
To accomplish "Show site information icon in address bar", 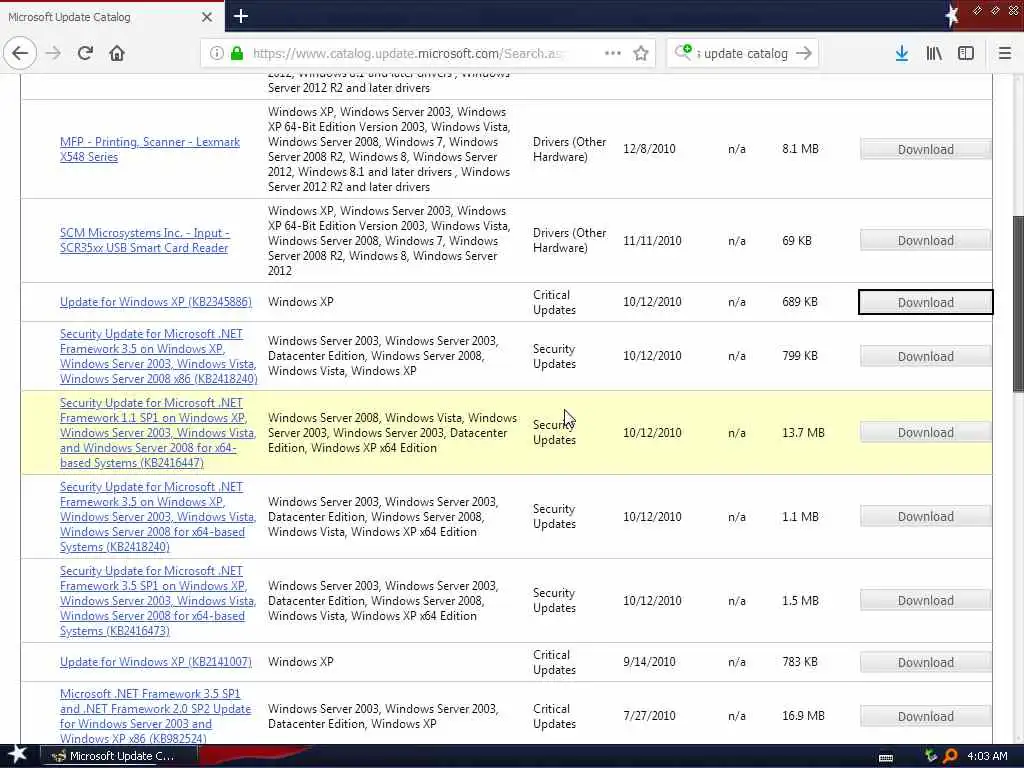I will (x=216, y=53).
